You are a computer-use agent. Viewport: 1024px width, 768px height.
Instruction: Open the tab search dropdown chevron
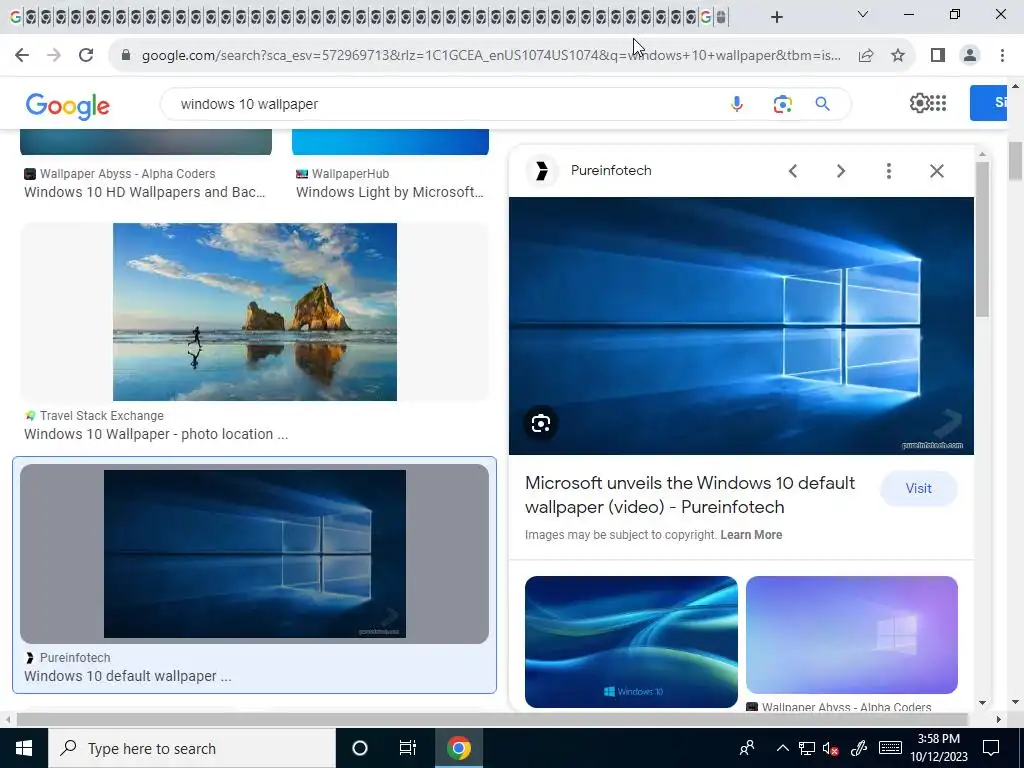point(863,14)
